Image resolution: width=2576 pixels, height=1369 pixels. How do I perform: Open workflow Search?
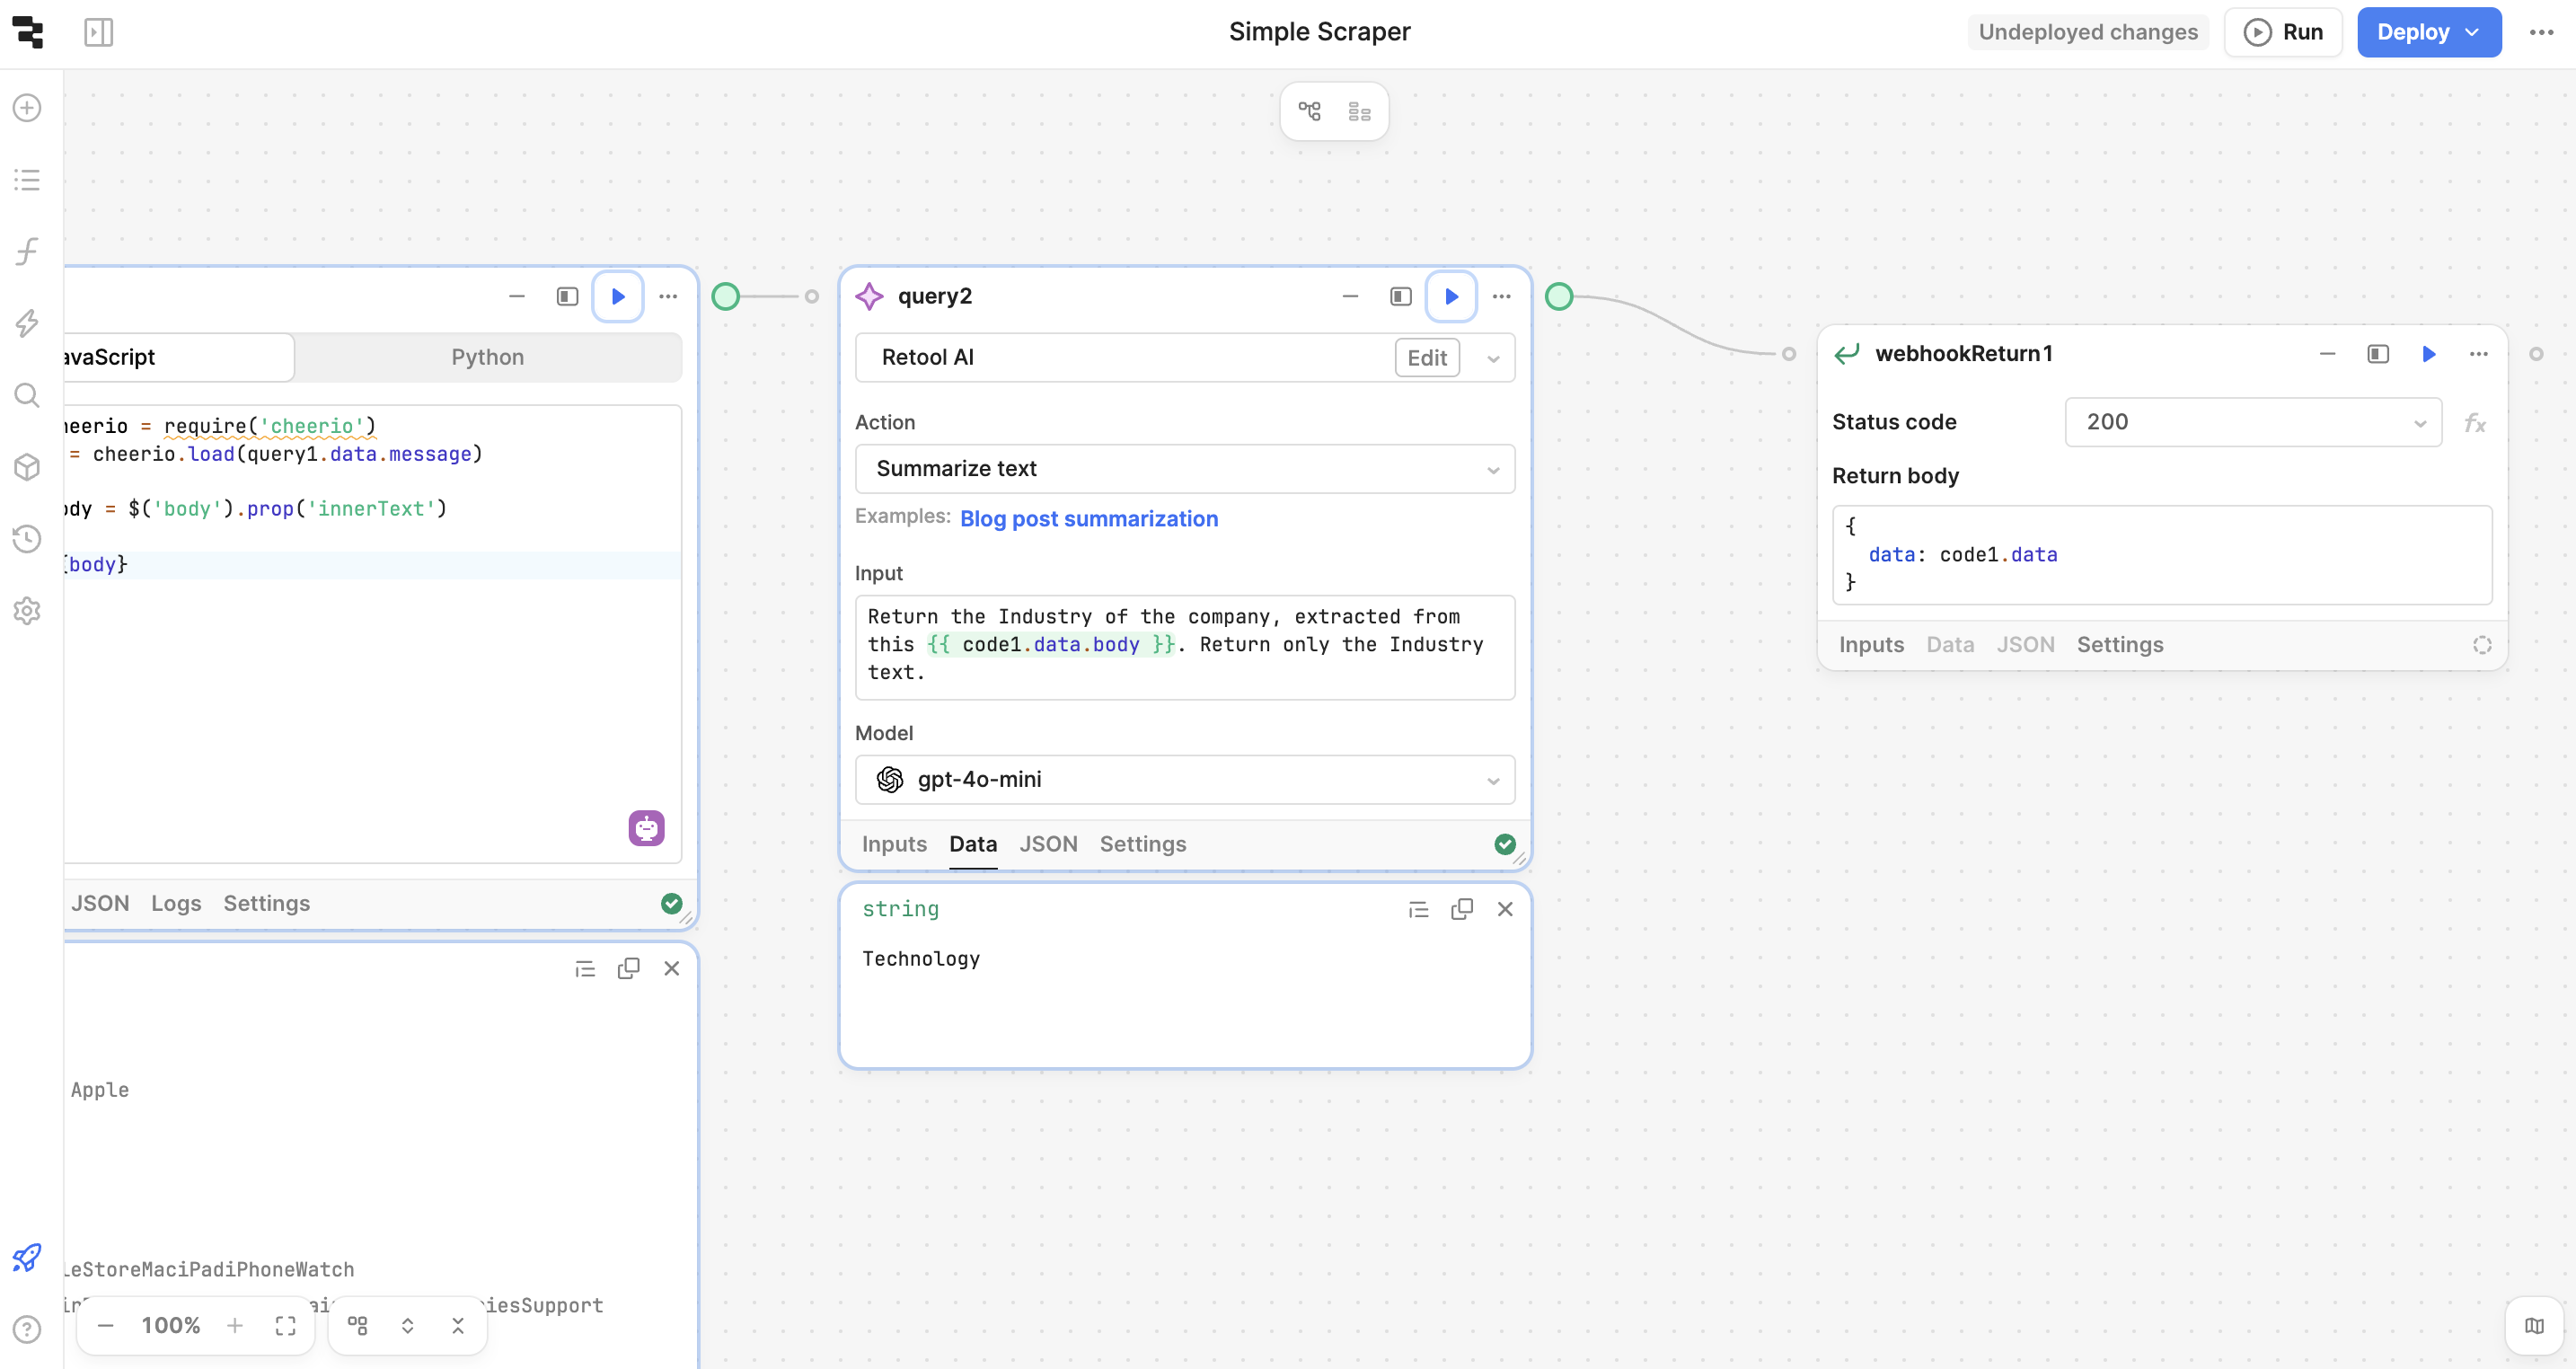26,395
